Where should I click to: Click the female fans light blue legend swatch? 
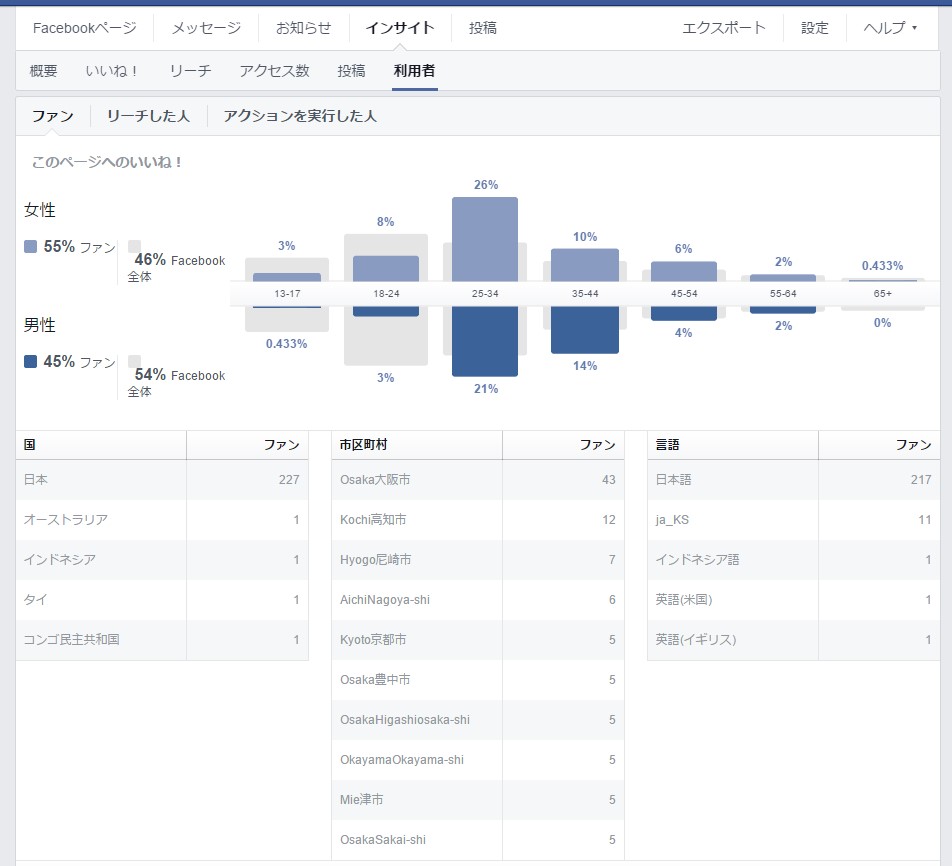pyautogui.click(x=31, y=246)
